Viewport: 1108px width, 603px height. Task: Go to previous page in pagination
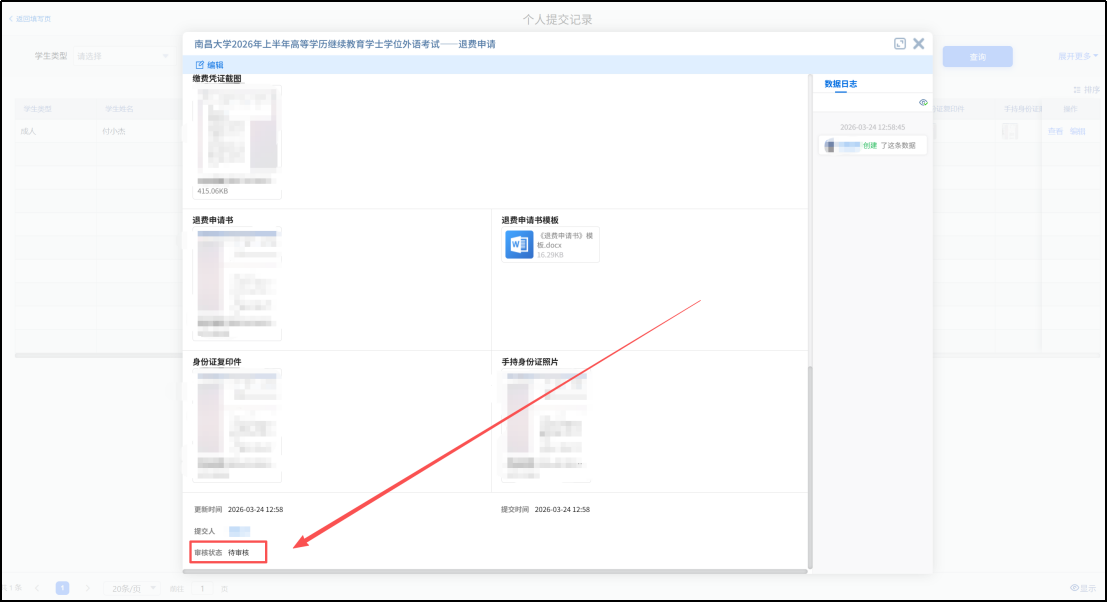37,588
